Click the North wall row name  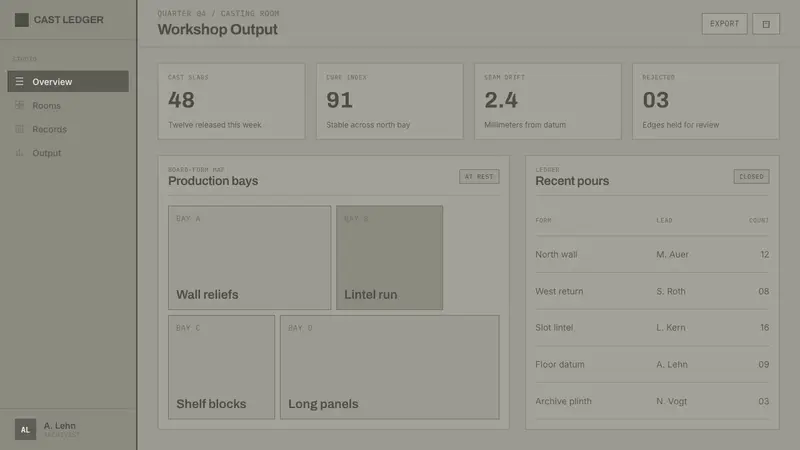point(556,254)
